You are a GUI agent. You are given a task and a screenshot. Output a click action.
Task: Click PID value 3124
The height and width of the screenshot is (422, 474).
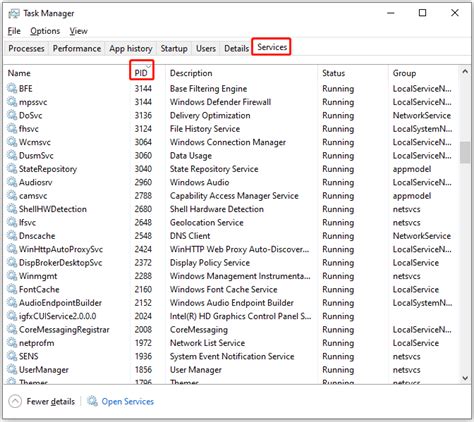pyautogui.click(x=143, y=128)
